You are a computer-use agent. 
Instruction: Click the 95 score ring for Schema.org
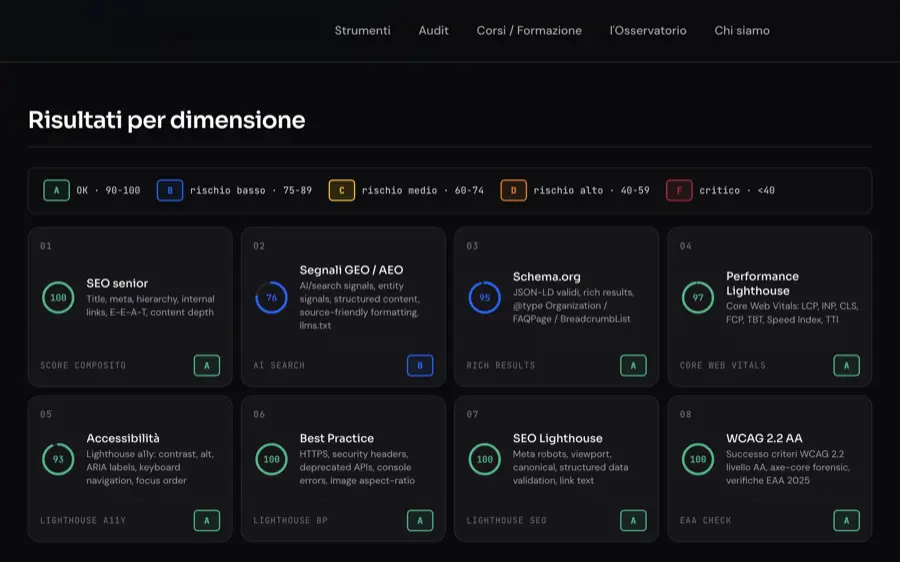[484, 297]
